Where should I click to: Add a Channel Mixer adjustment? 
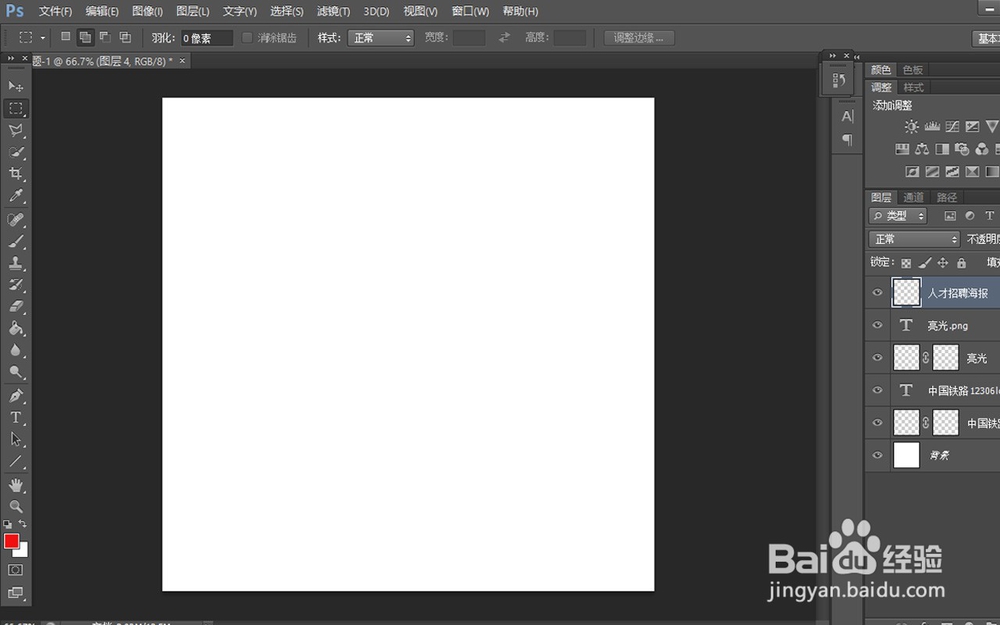982,149
